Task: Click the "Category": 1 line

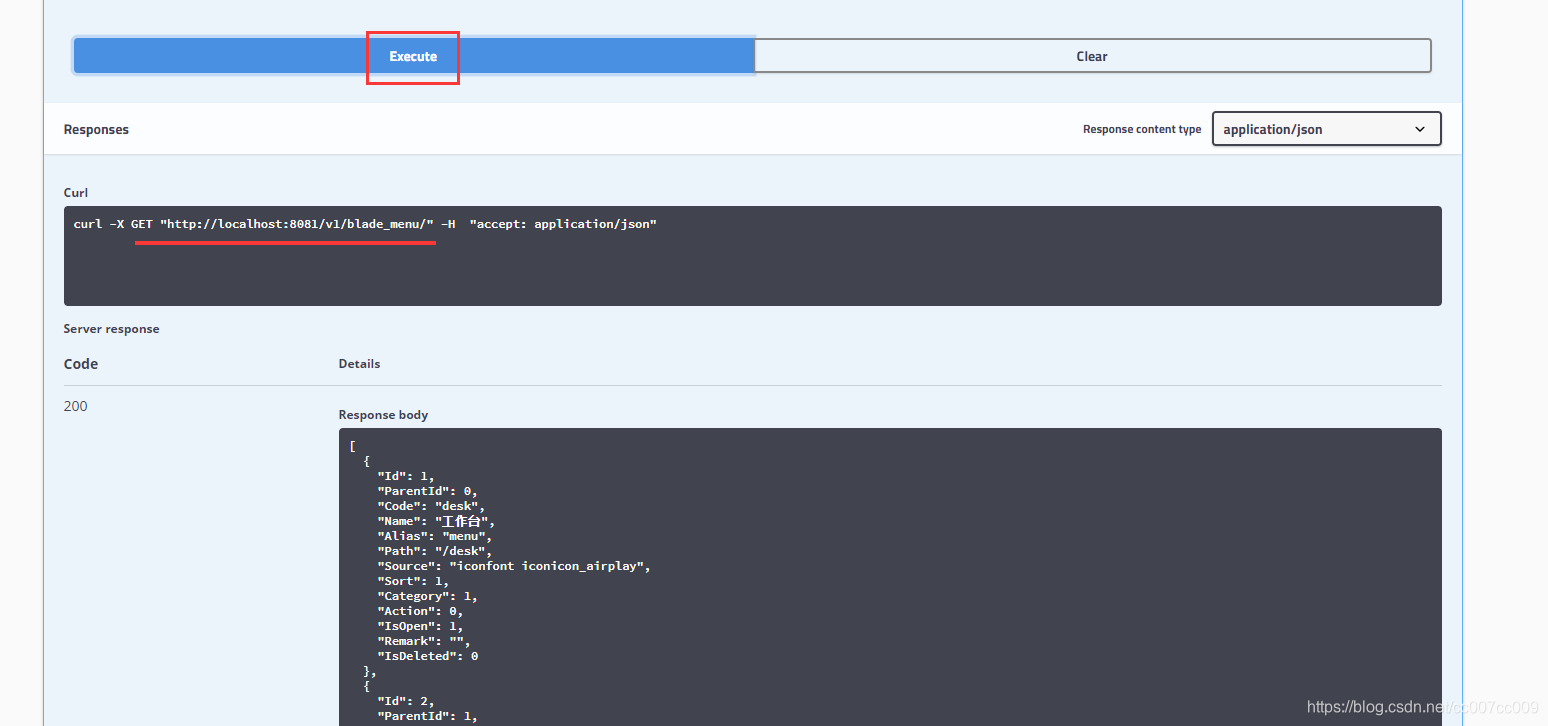Action: 427,596
